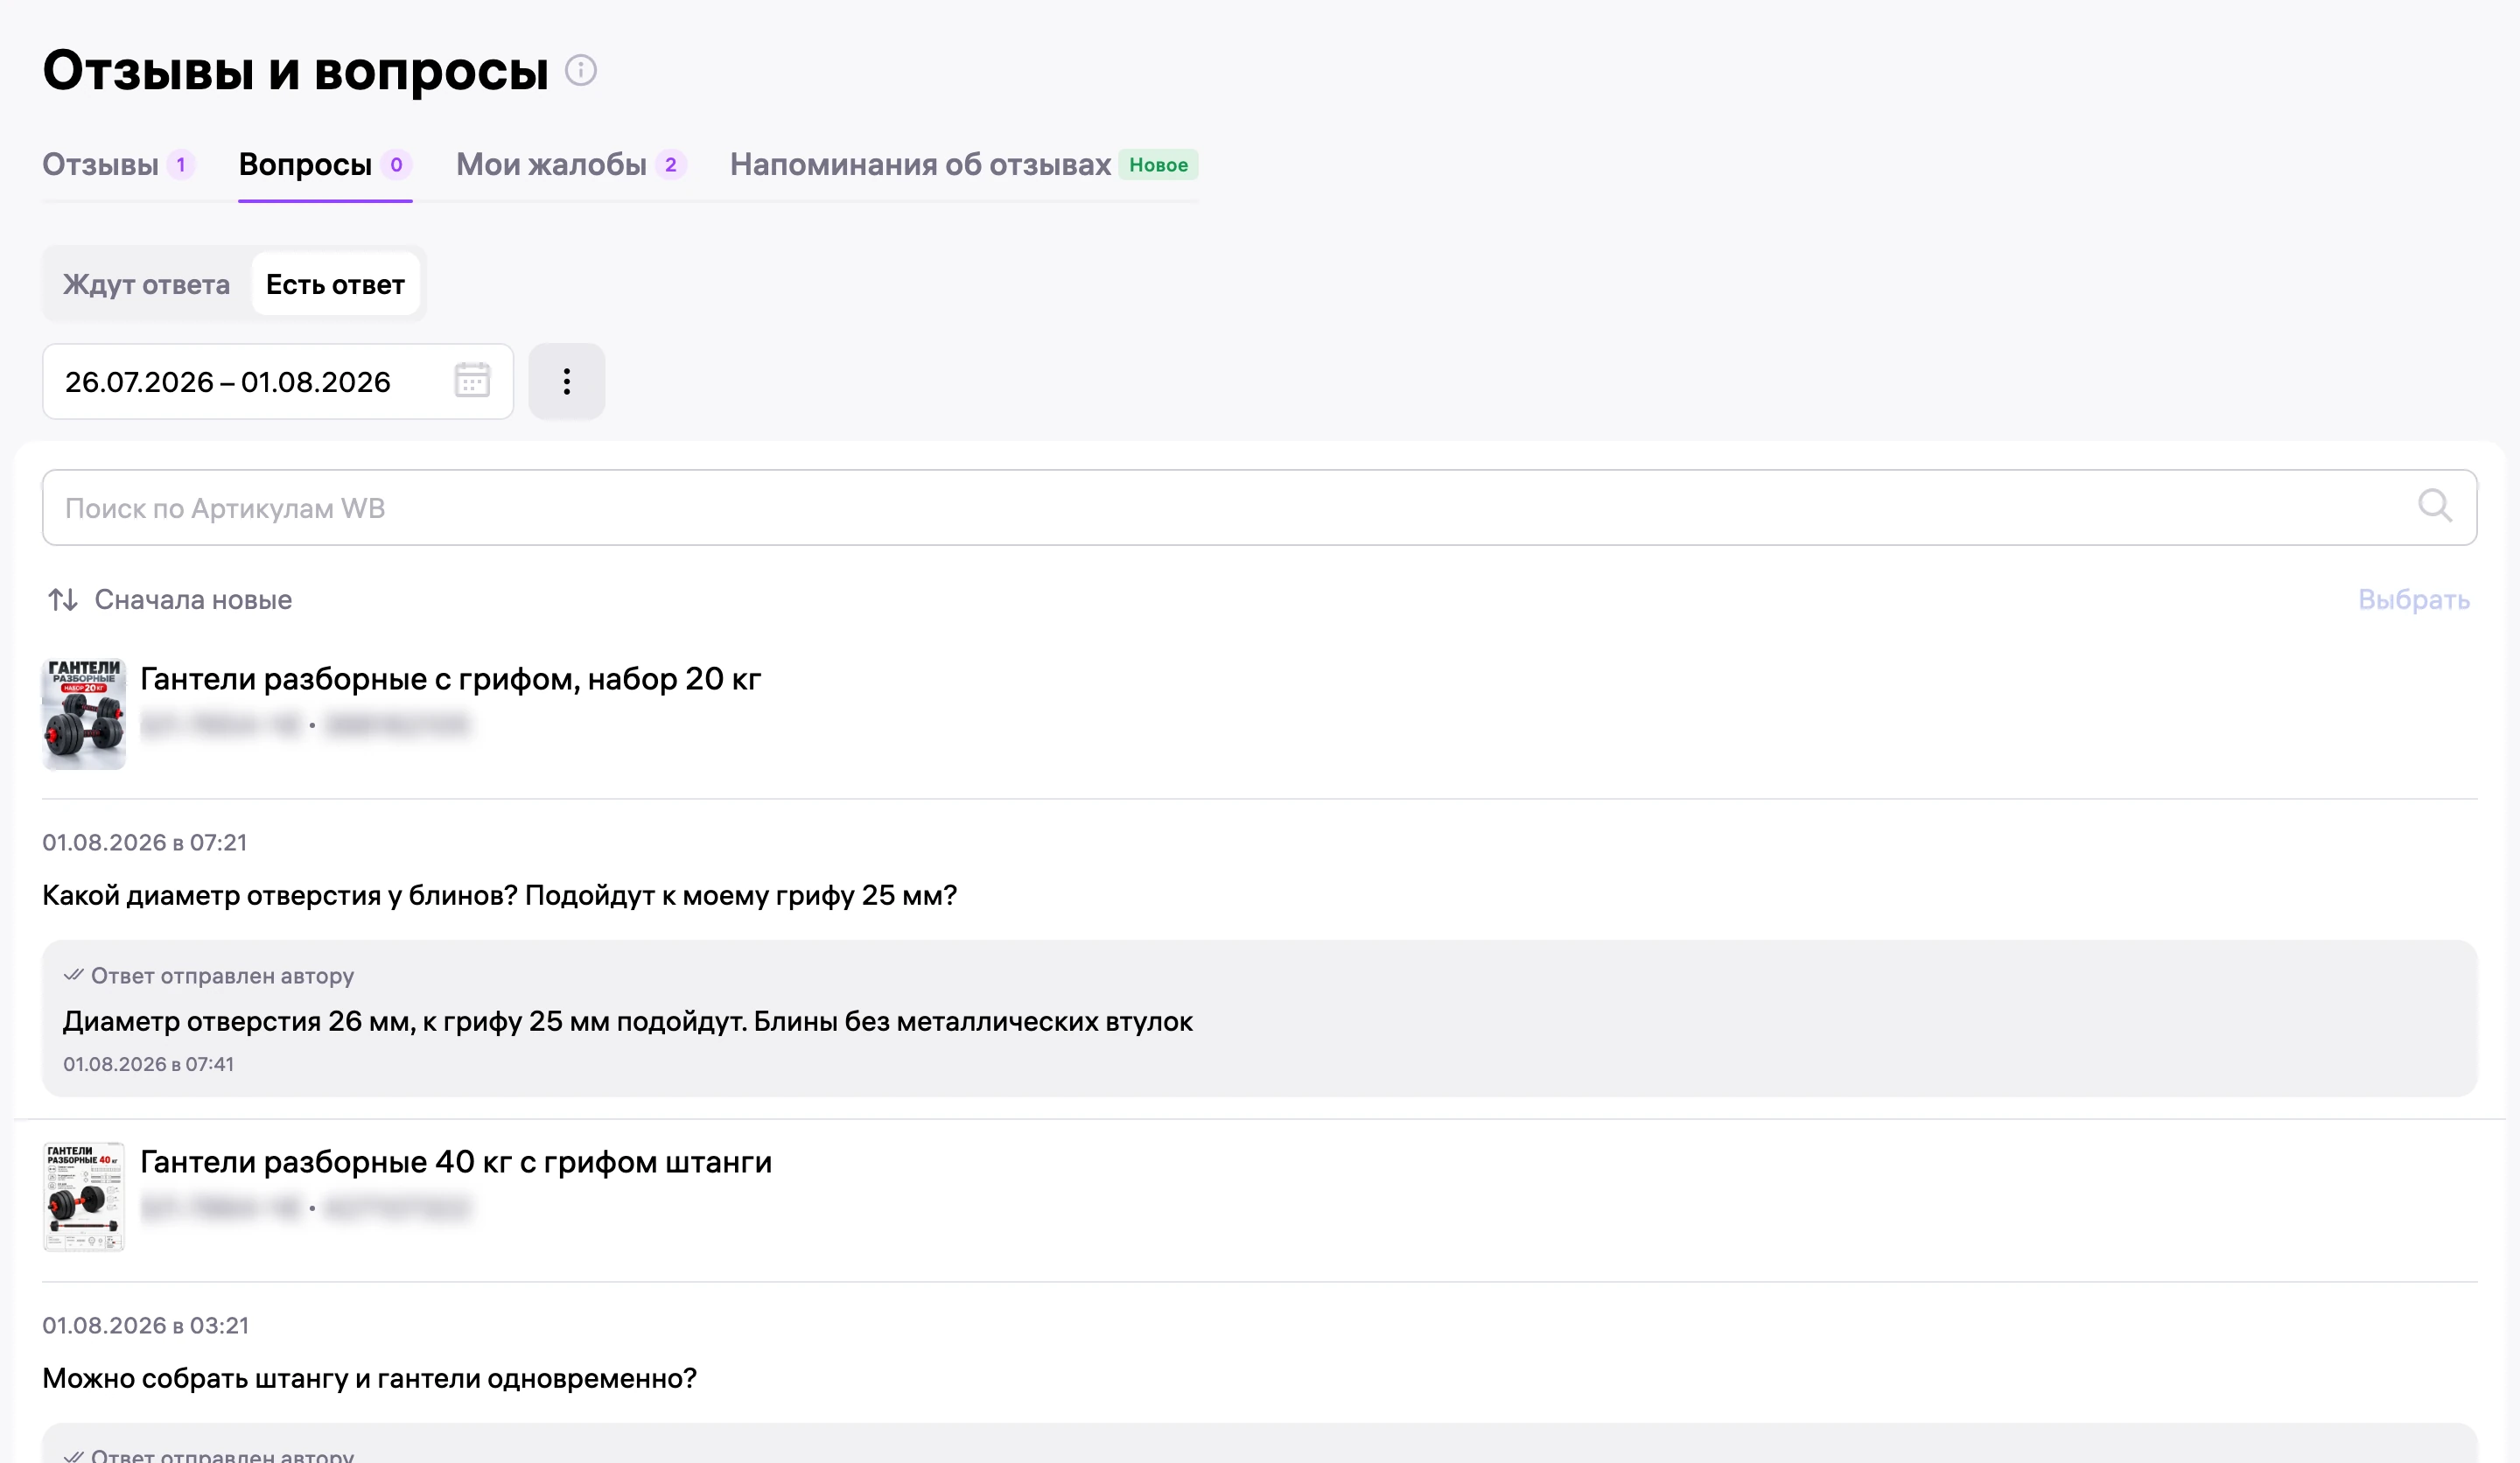
Task: Open thumbnail of 40 кг dumbbell set
Action: pyautogui.click(x=84, y=1196)
